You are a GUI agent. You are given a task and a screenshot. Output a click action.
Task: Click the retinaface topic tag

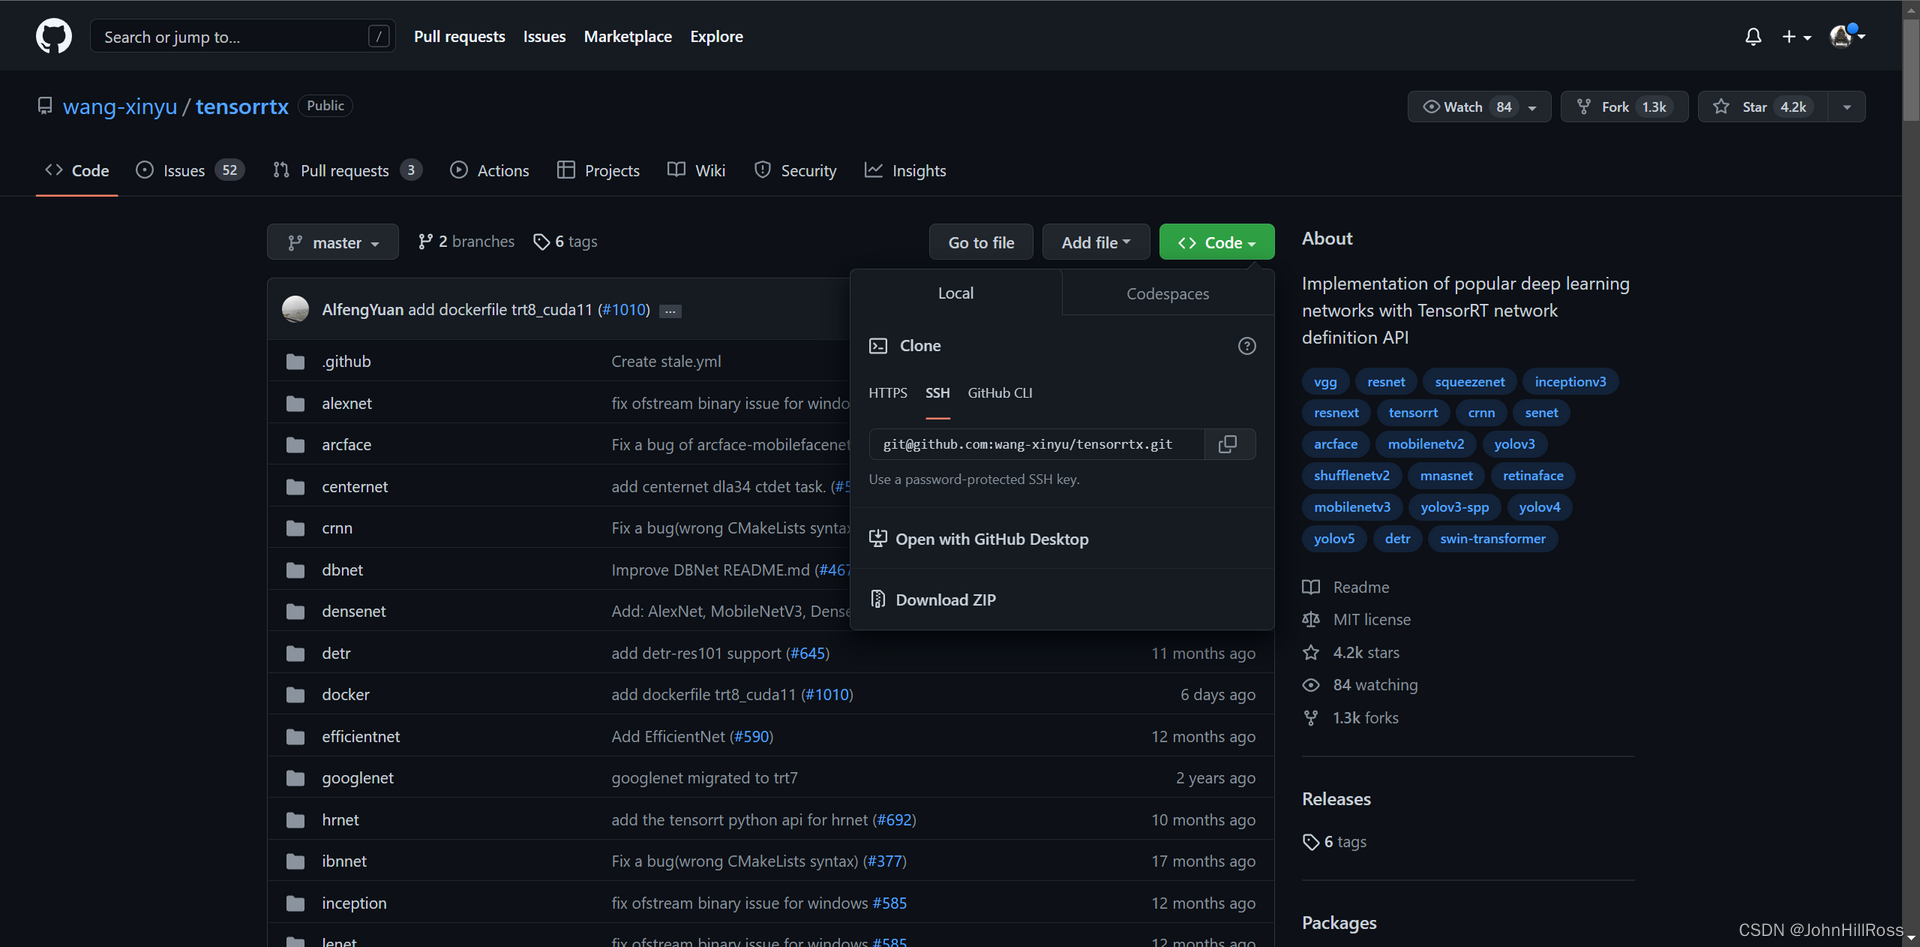pyautogui.click(x=1533, y=475)
